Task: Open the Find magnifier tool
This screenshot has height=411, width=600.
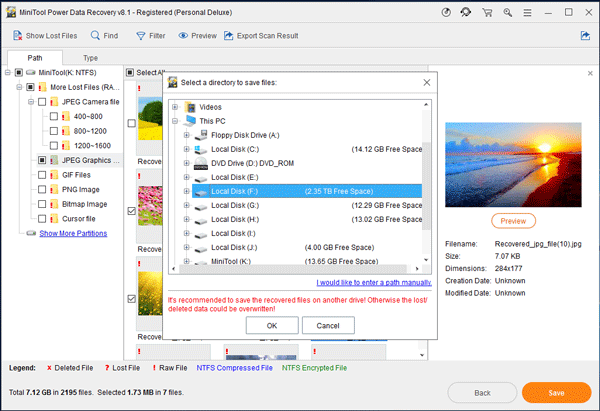Action: [x=95, y=36]
